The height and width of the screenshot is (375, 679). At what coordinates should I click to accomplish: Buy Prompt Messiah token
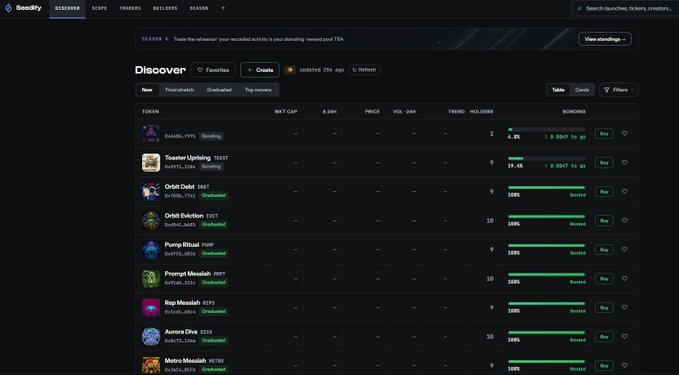click(604, 278)
